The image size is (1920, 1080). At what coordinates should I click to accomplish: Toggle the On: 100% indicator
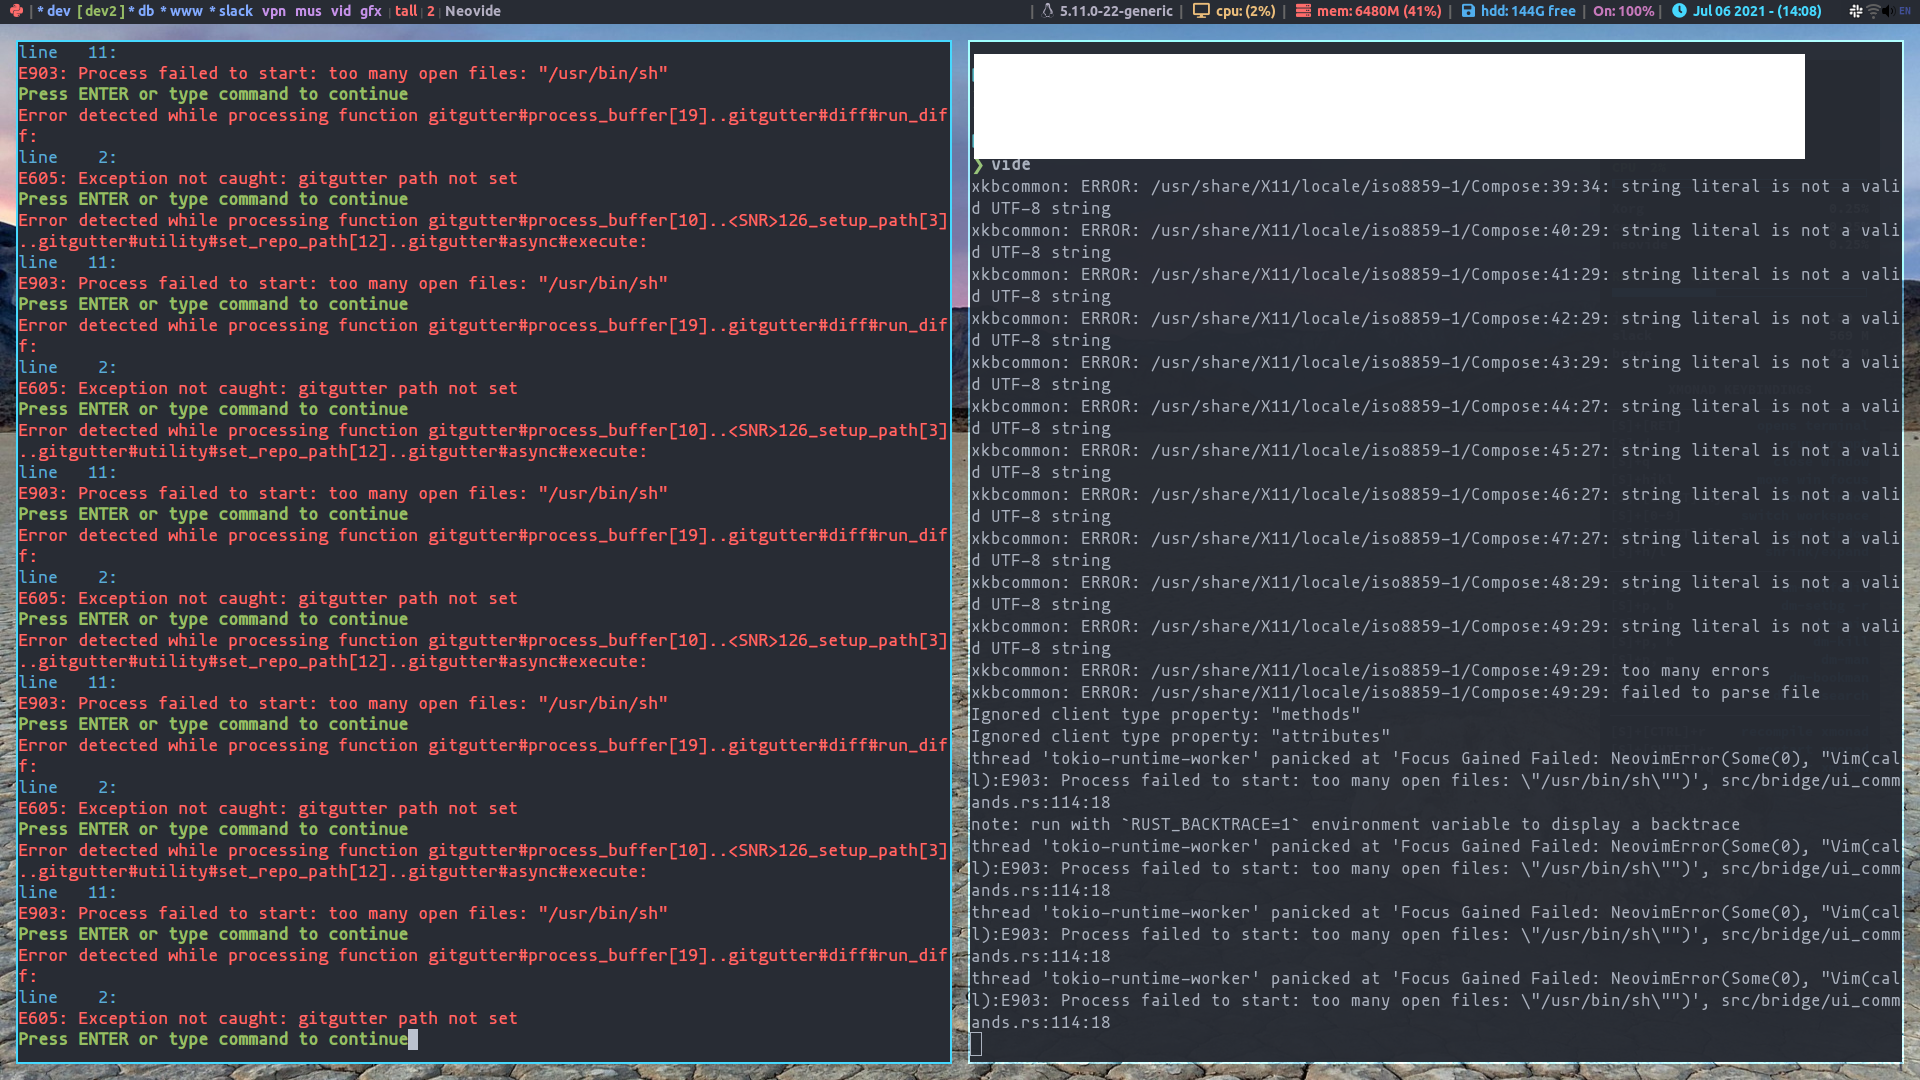point(1625,11)
